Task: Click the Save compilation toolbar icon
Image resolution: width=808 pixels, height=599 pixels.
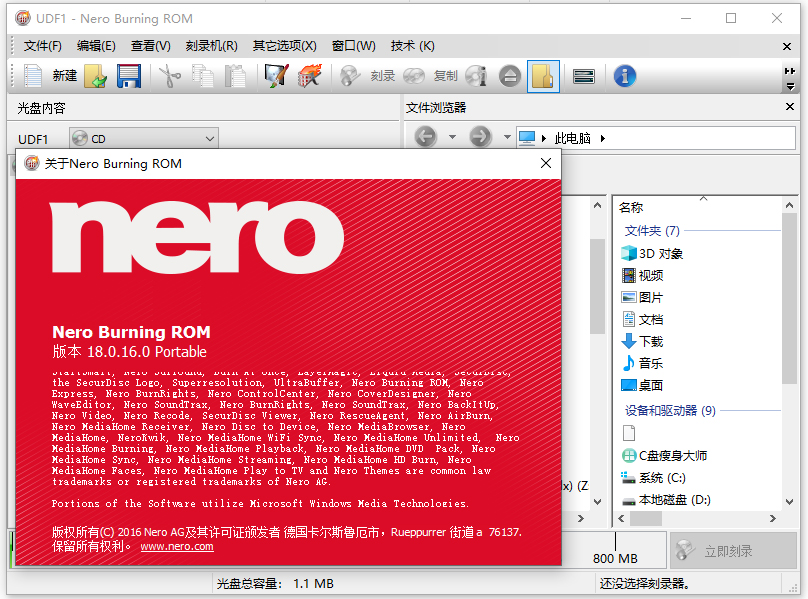Action: (x=128, y=76)
